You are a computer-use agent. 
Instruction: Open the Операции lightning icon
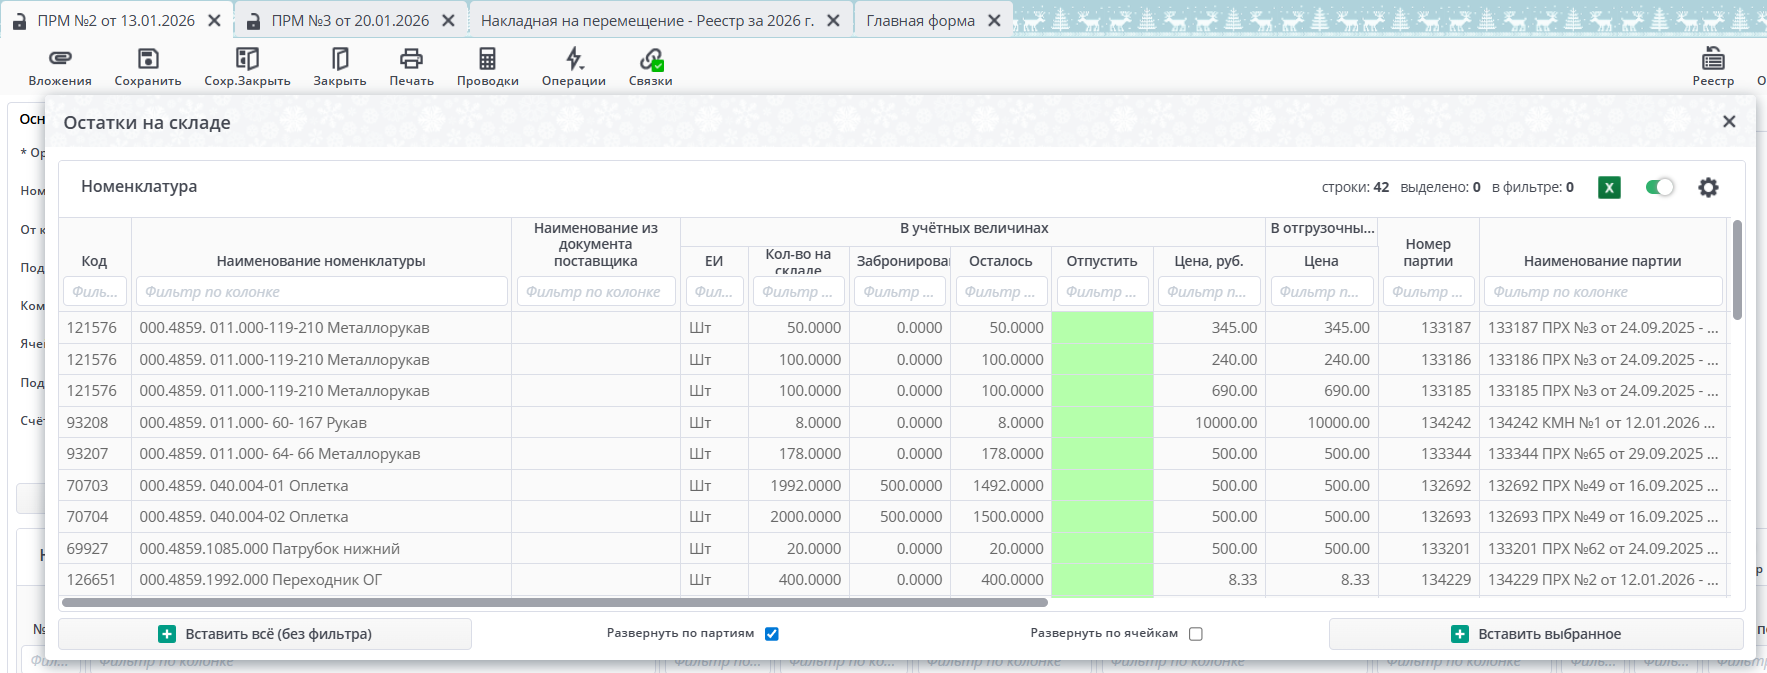pyautogui.click(x=574, y=59)
